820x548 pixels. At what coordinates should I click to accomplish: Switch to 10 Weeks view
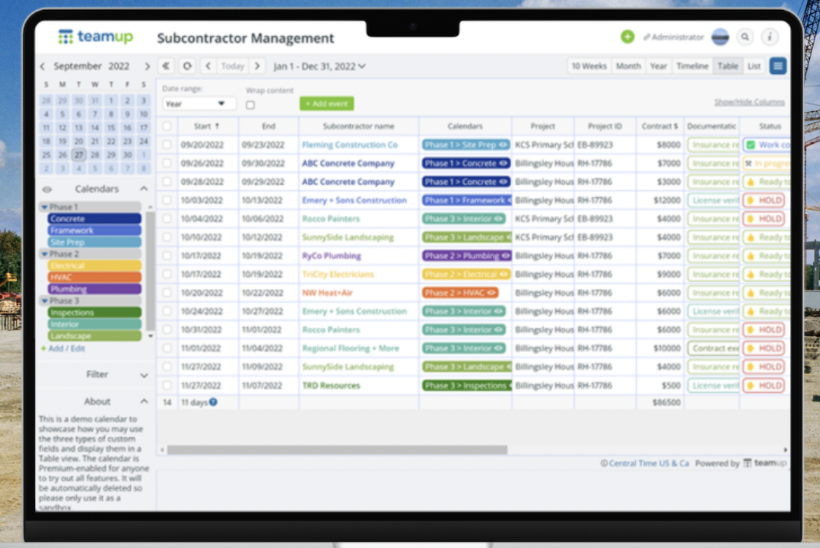point(589,66)
